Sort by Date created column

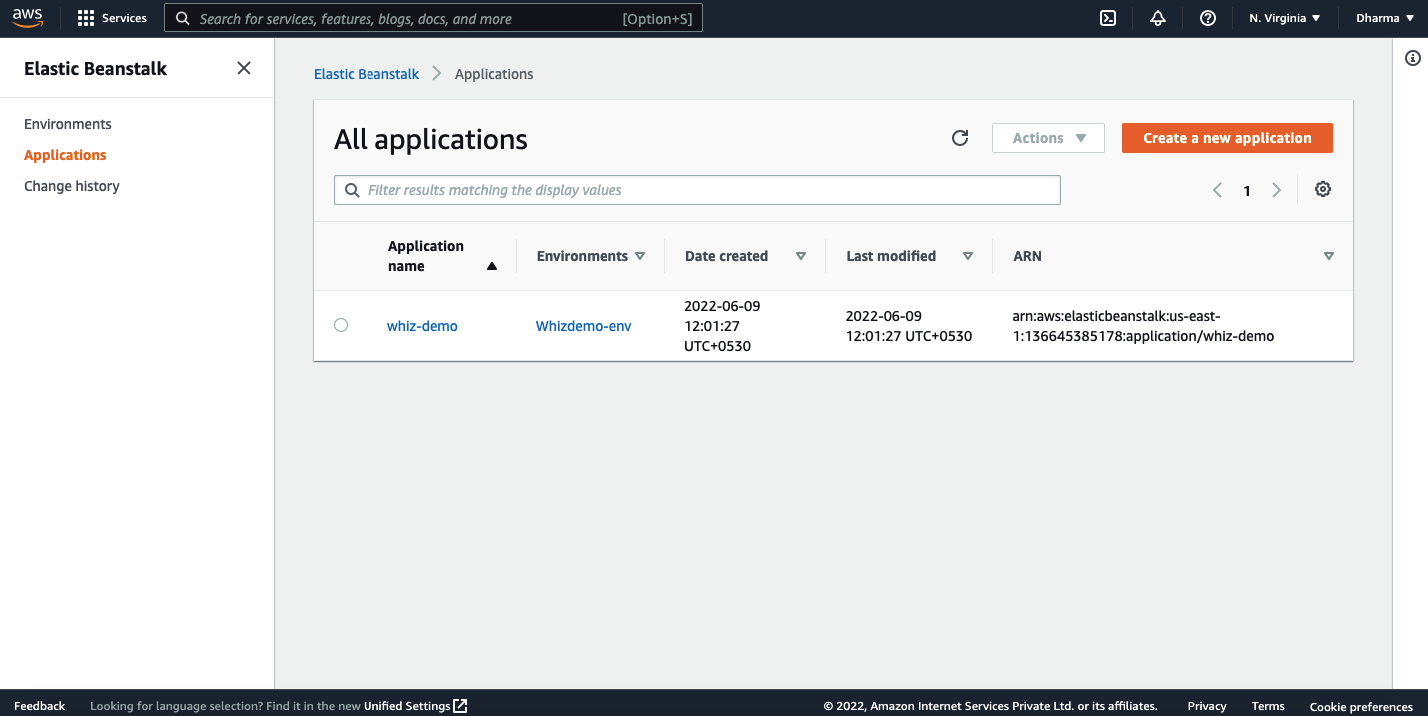[745, 256]
